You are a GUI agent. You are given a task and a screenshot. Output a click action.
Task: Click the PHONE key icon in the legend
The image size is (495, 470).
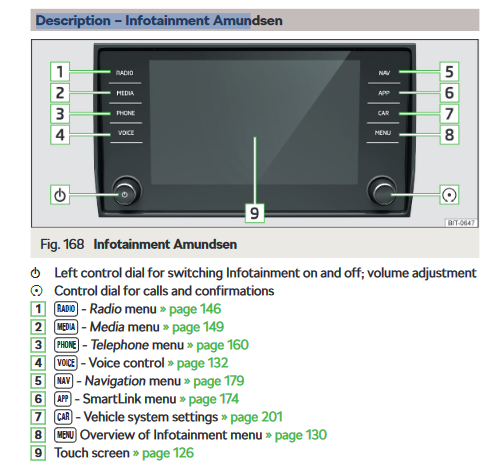coord(66,345)
